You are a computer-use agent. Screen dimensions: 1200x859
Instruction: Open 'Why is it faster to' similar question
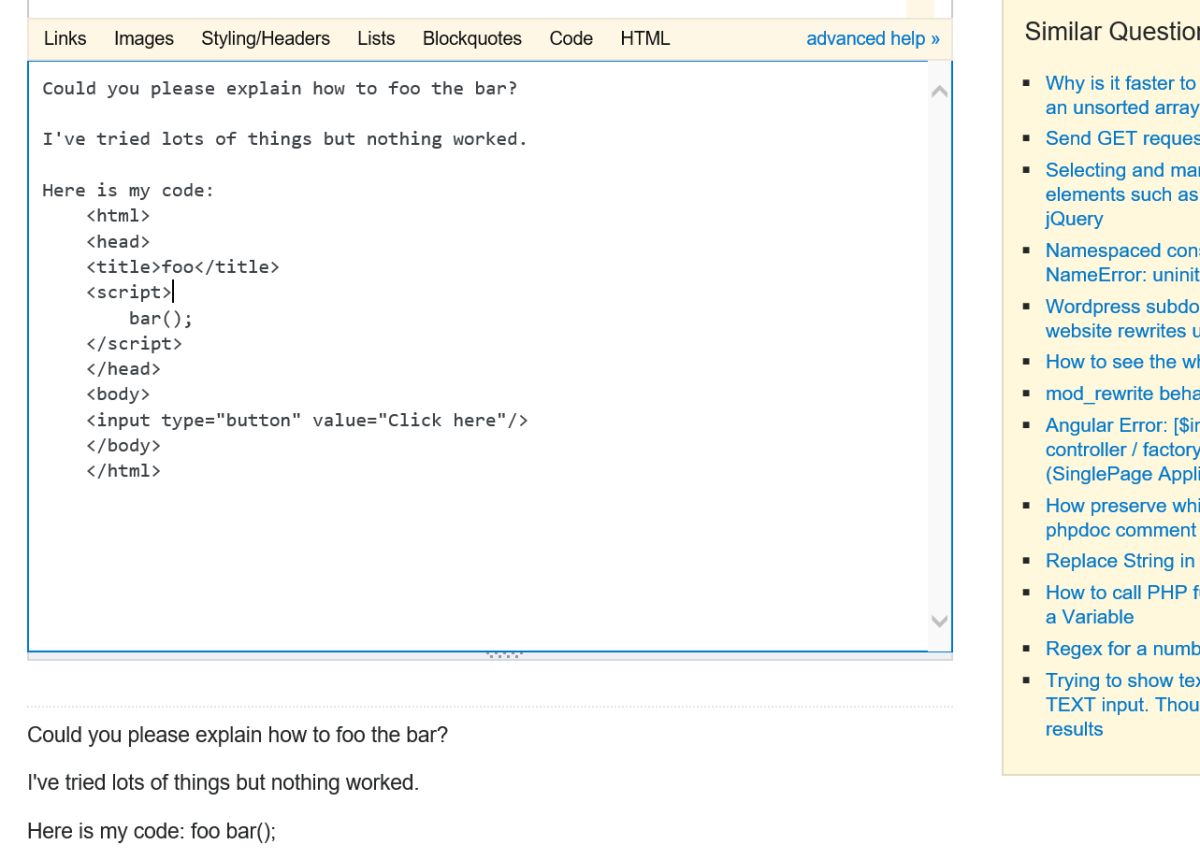1122,95
